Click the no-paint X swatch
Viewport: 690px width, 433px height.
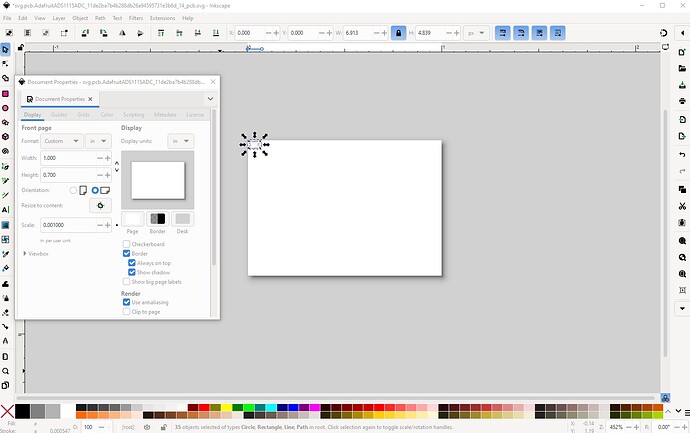point(7,411)
